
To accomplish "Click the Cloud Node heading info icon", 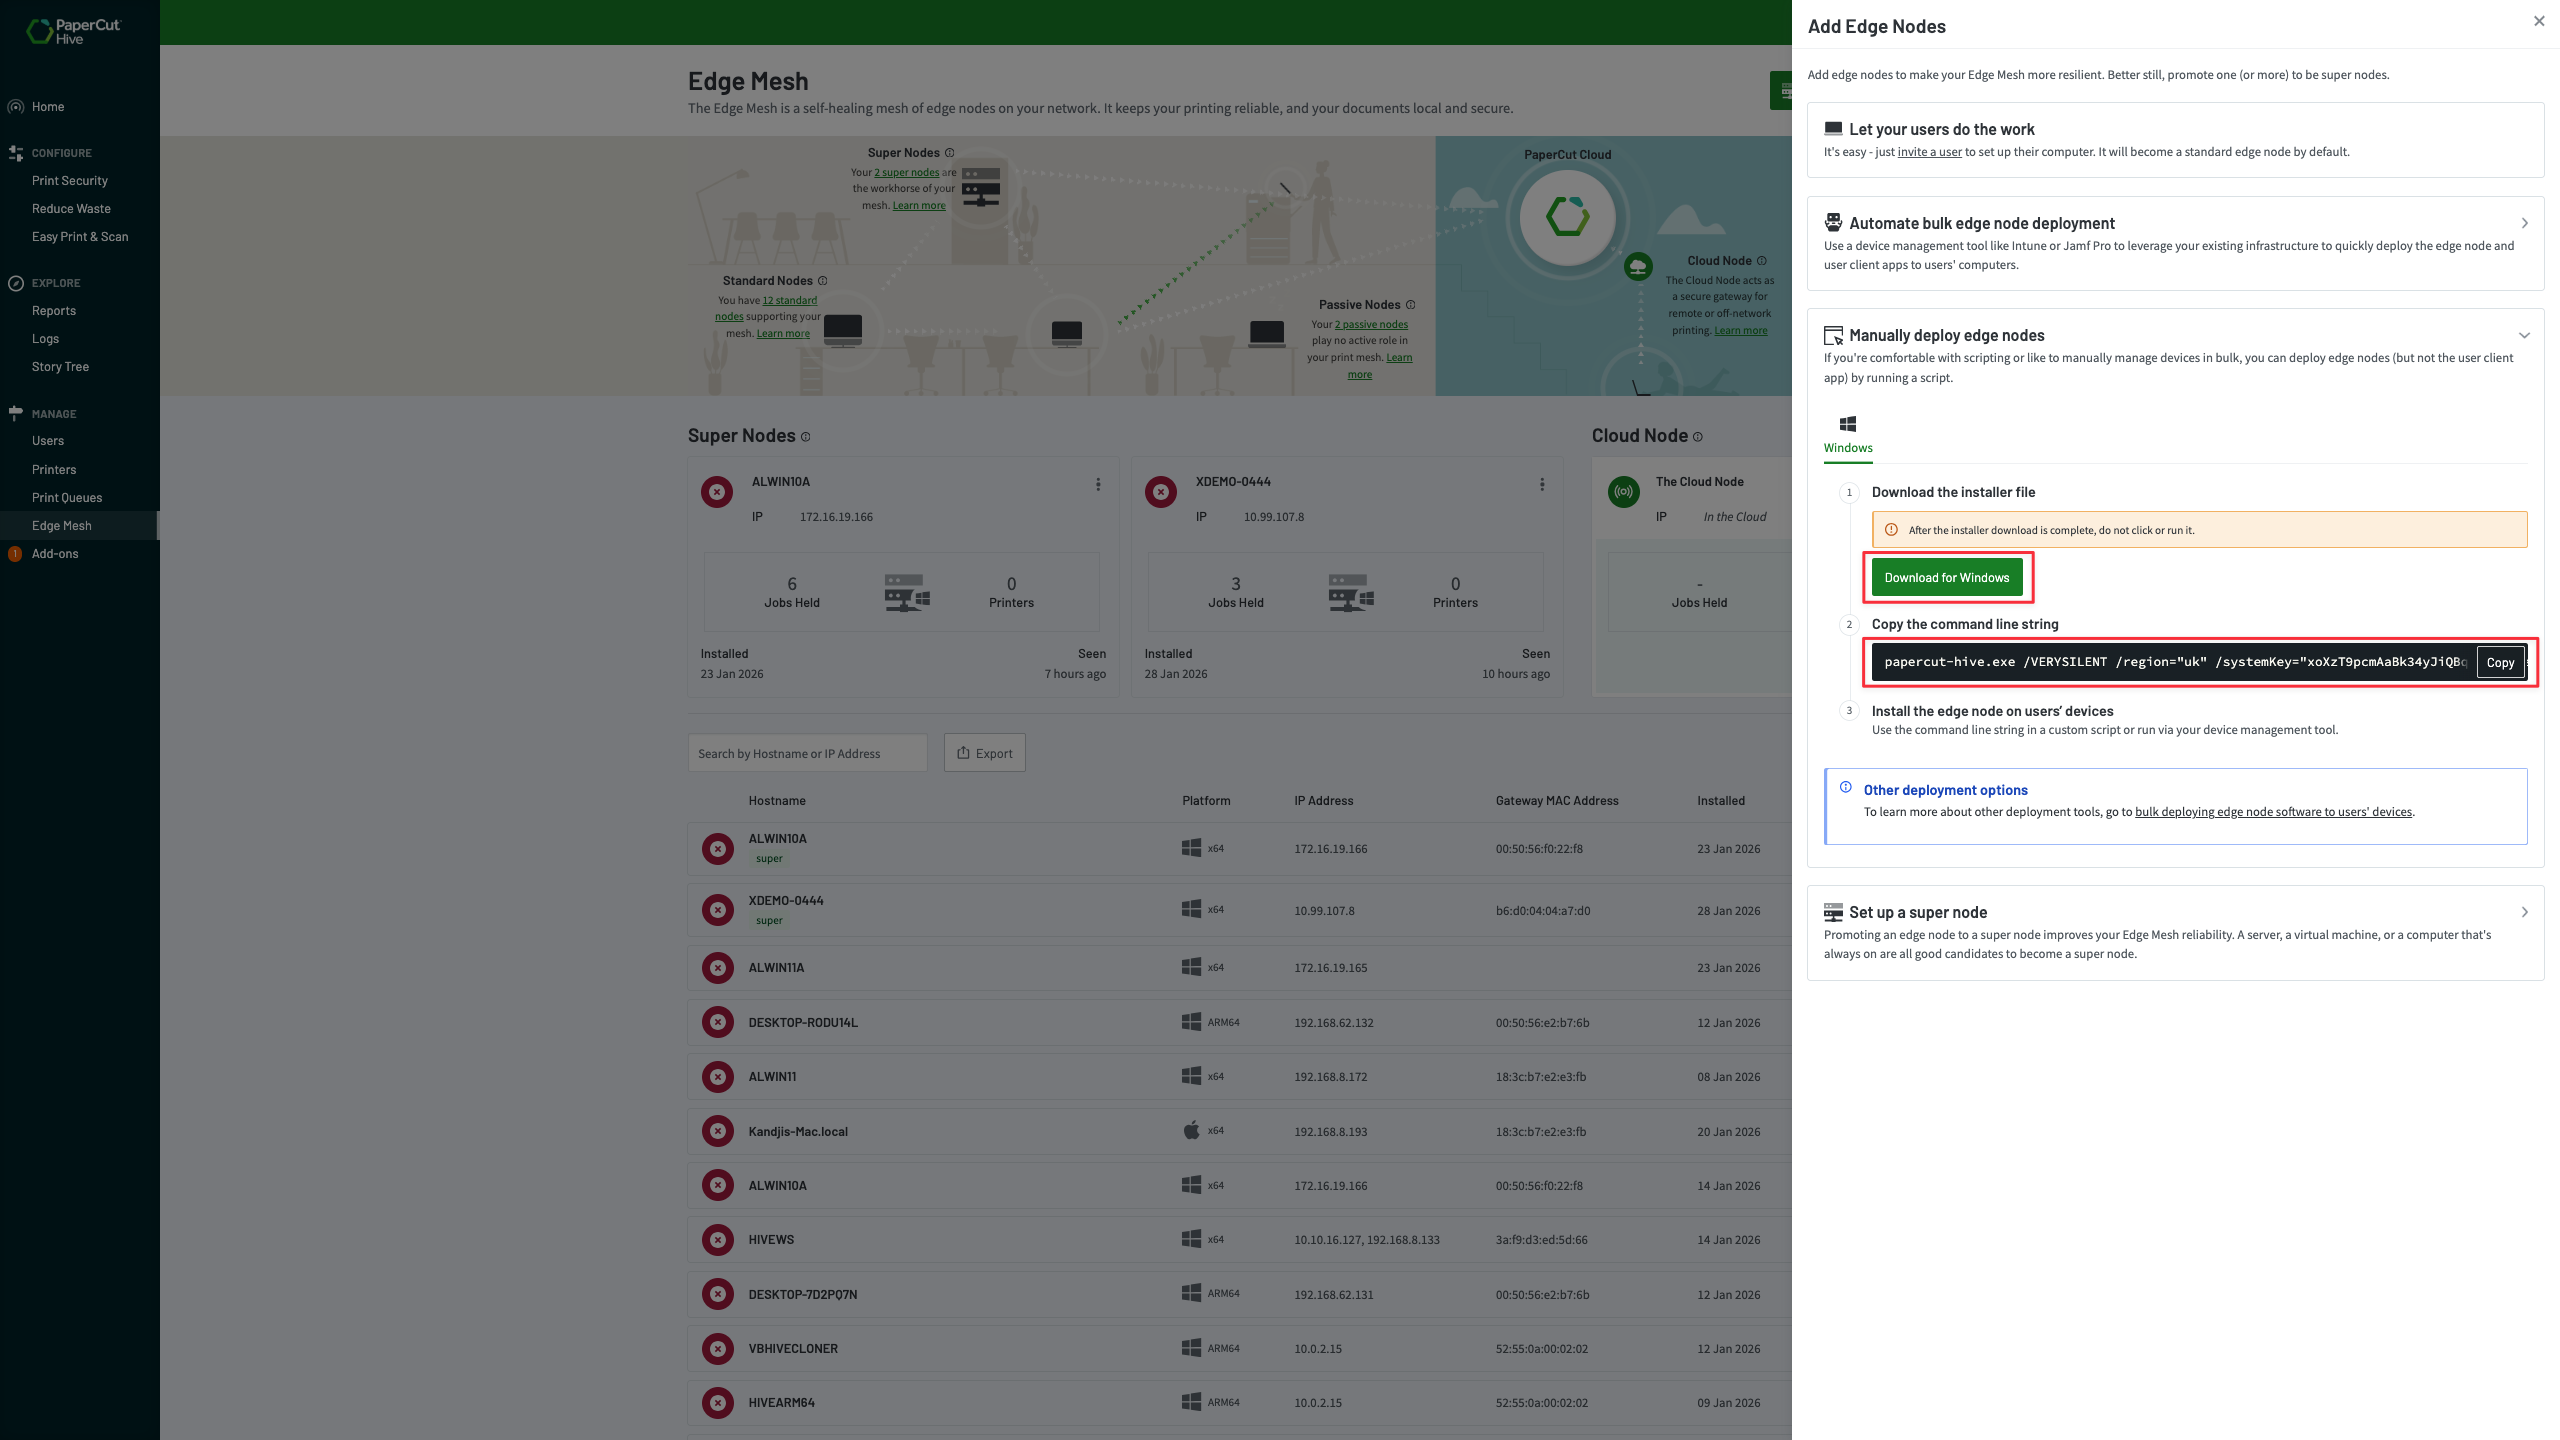I will (1698, 437).
